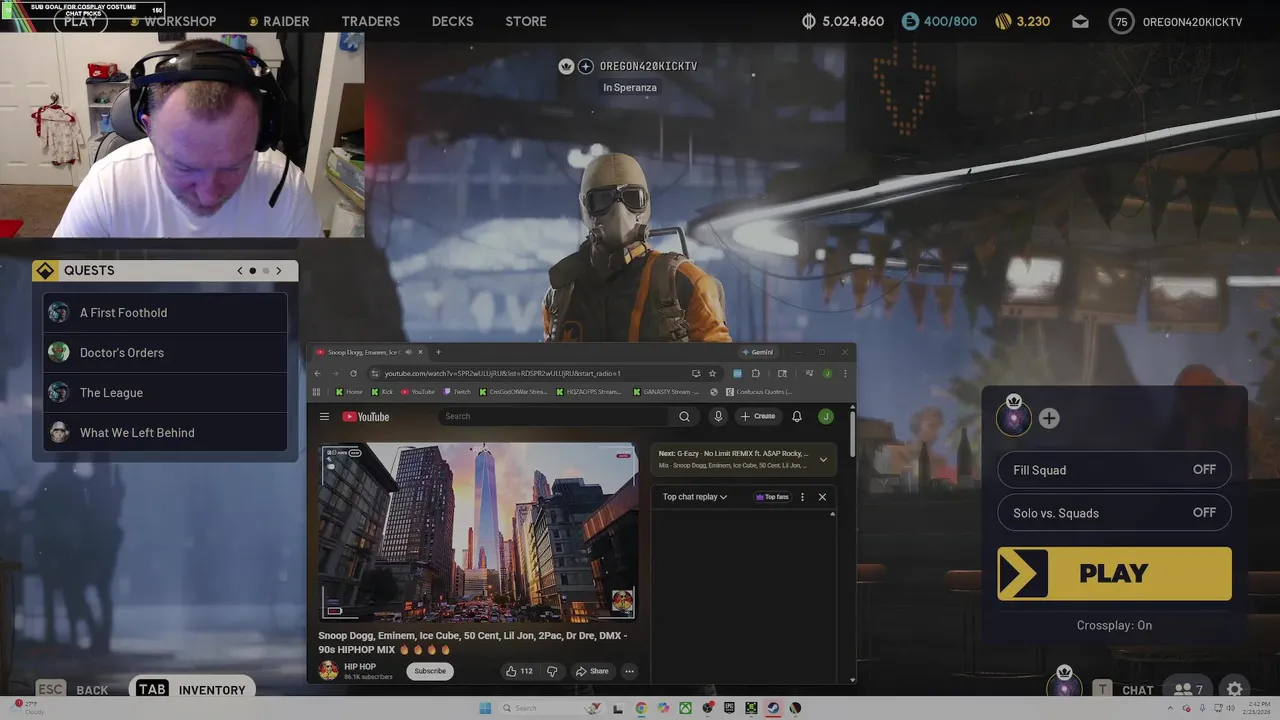Switch to the Decks tab
This screenshot has width=1280, height=720.
pyautogui.click(x=452, y=21)
